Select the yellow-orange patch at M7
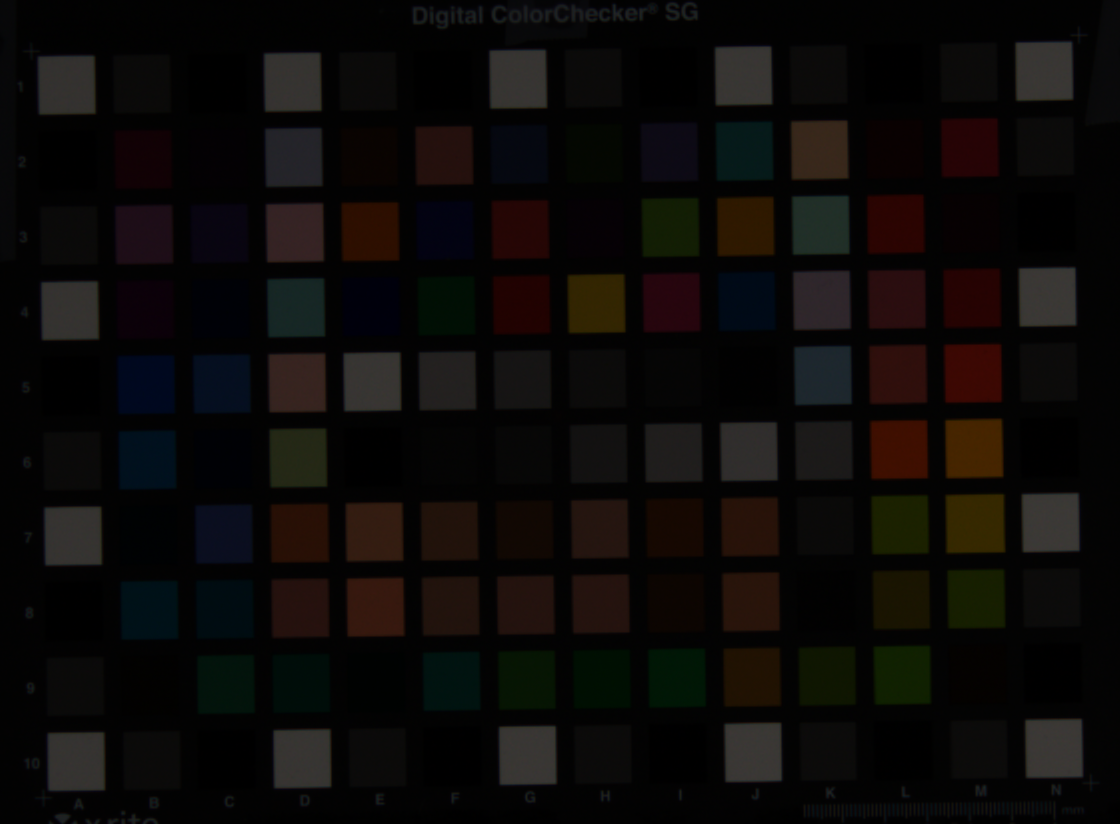1120x824 pixels. (975, 523)
